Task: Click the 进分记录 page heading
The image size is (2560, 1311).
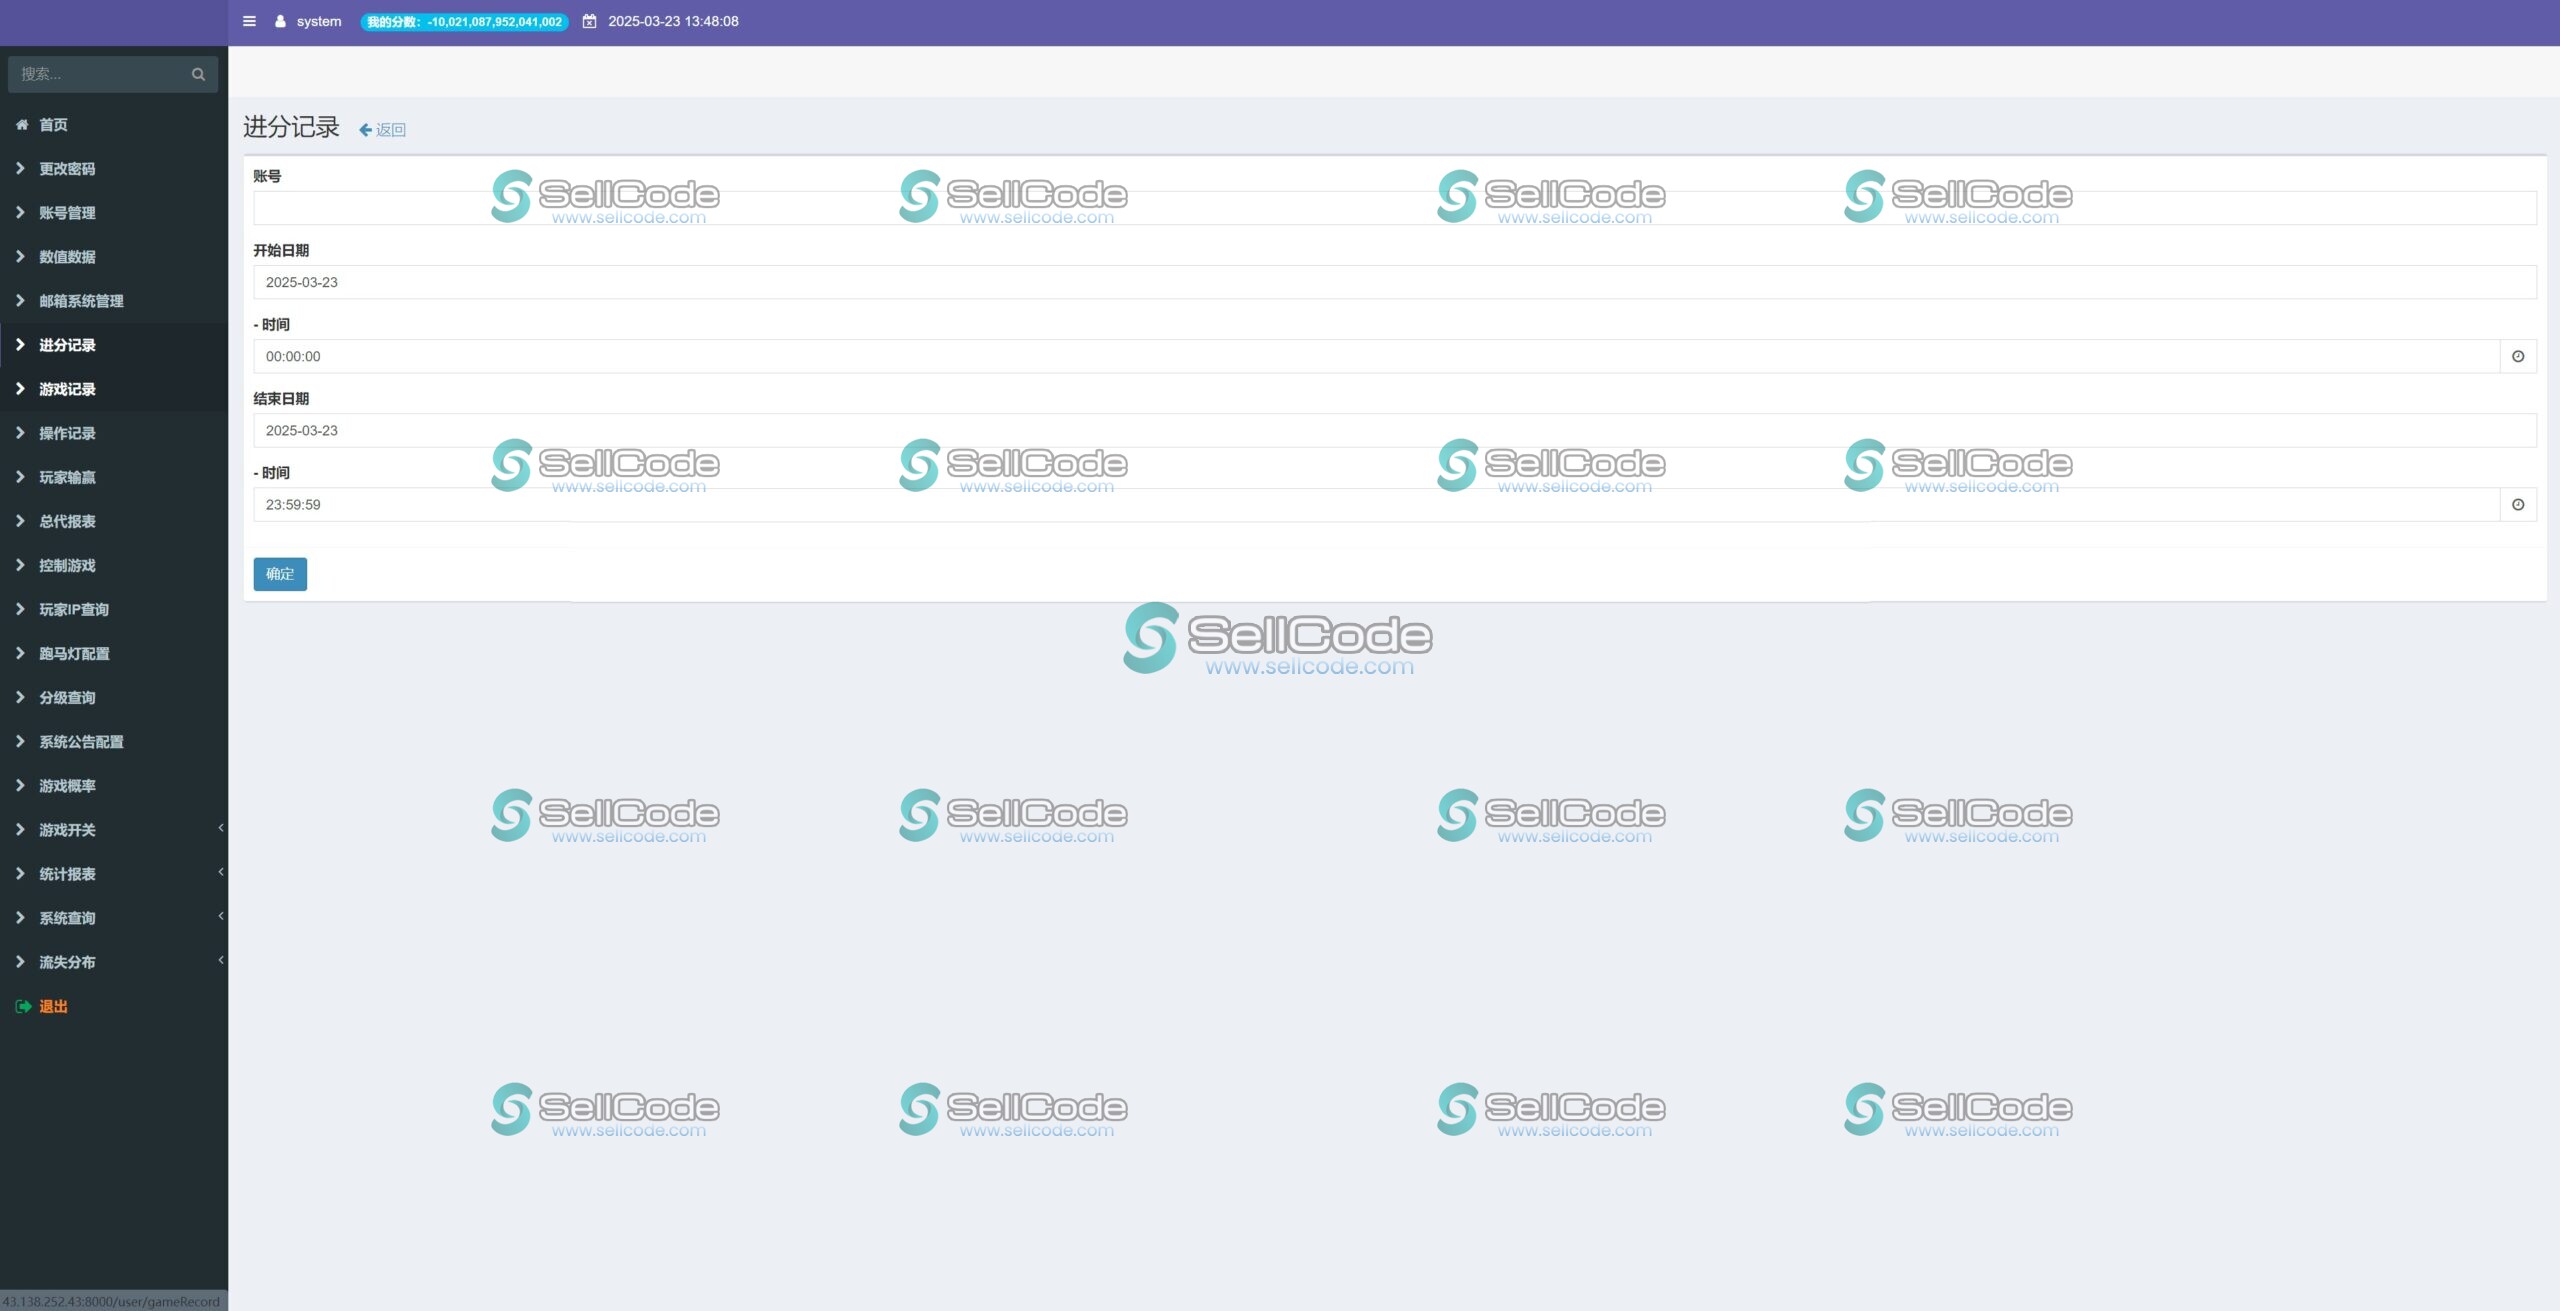Action: click(x=291, y=127)
